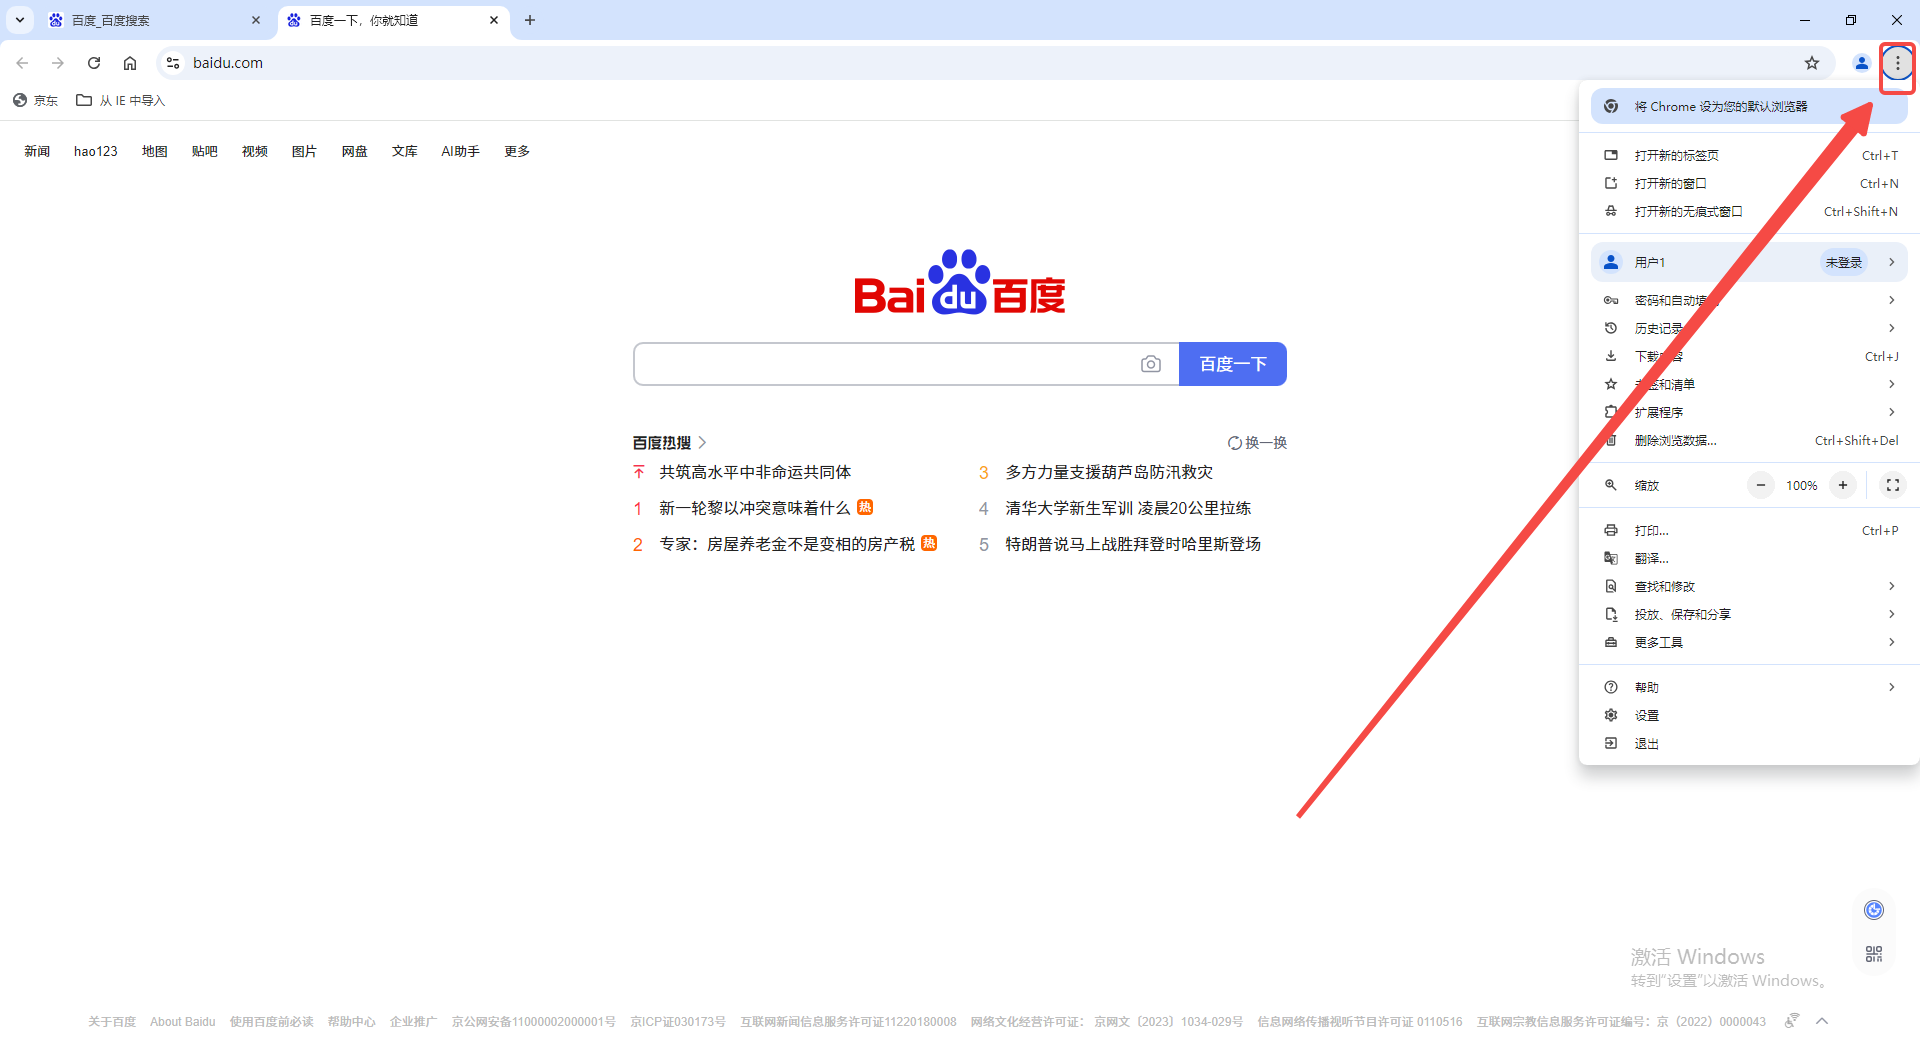Switch to the 百度一下，你就知道 tab
This screenshot has height=1040, width=1920.
tap(393, 20)
